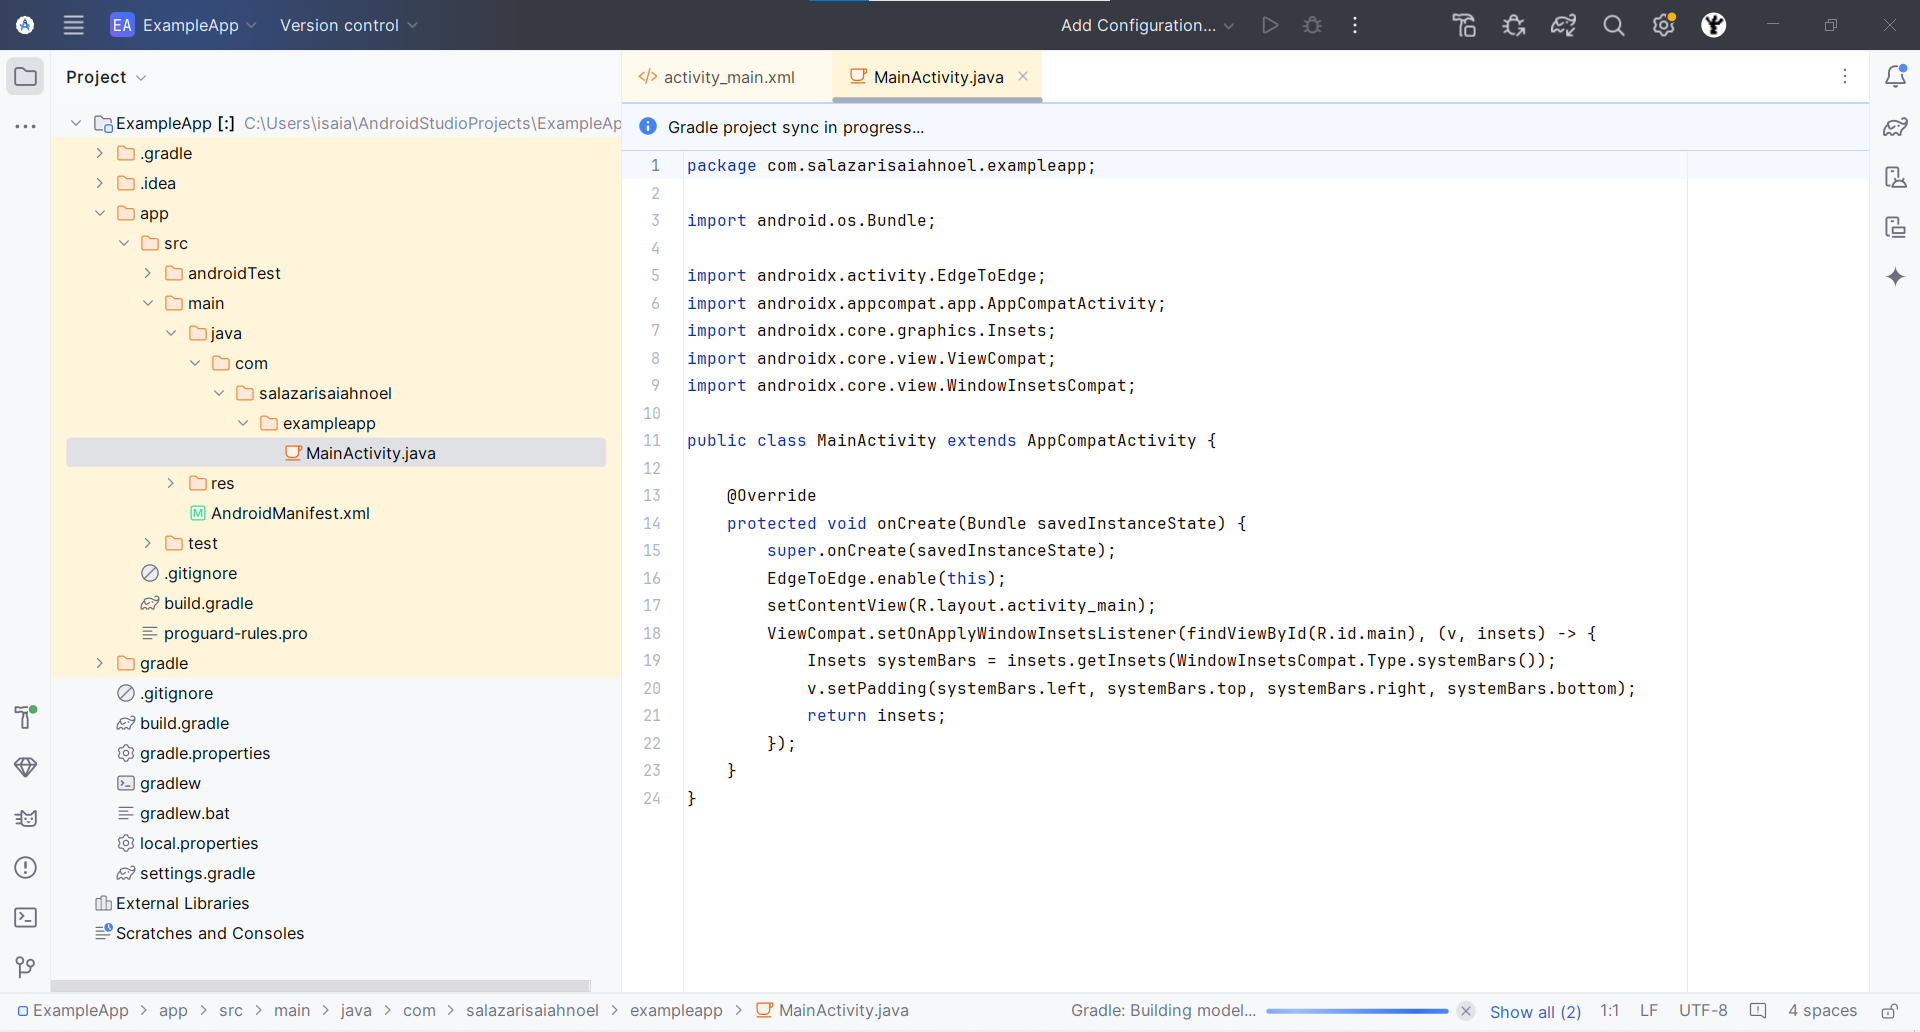Open Search Everywhere magnifier
The height and width of the screenshot is (1032, 1920).
click(1614, 25)
